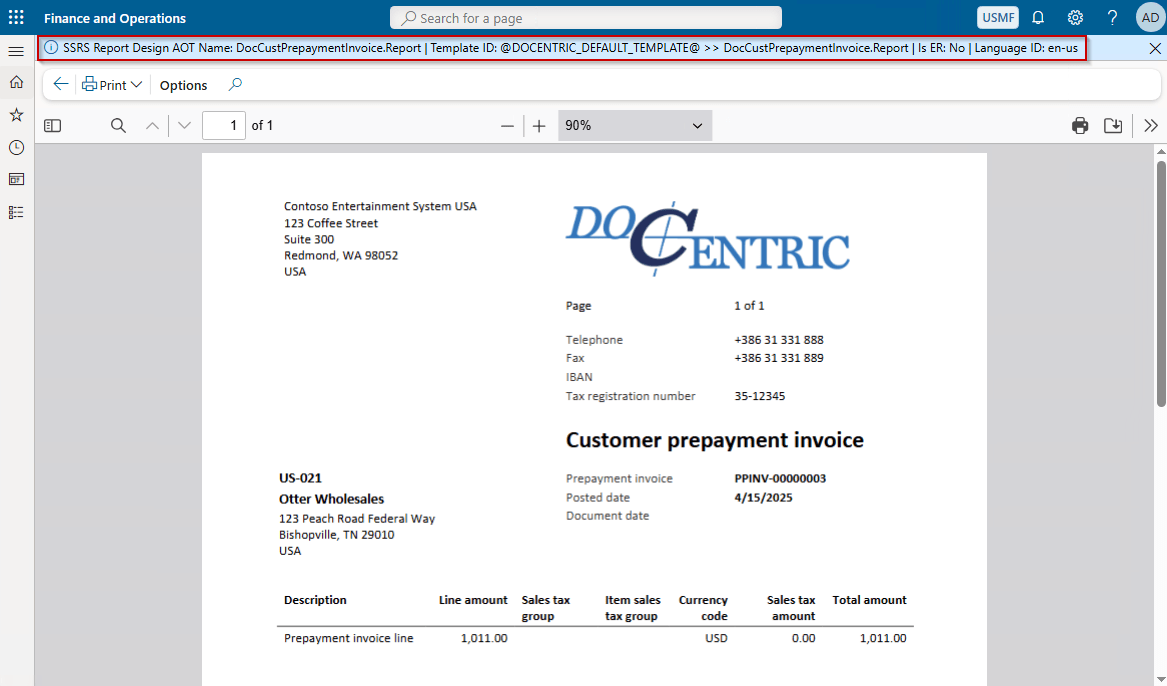Zoom in with the plus button
Viewport: 1167px width, 686px height.
(540, 126)
